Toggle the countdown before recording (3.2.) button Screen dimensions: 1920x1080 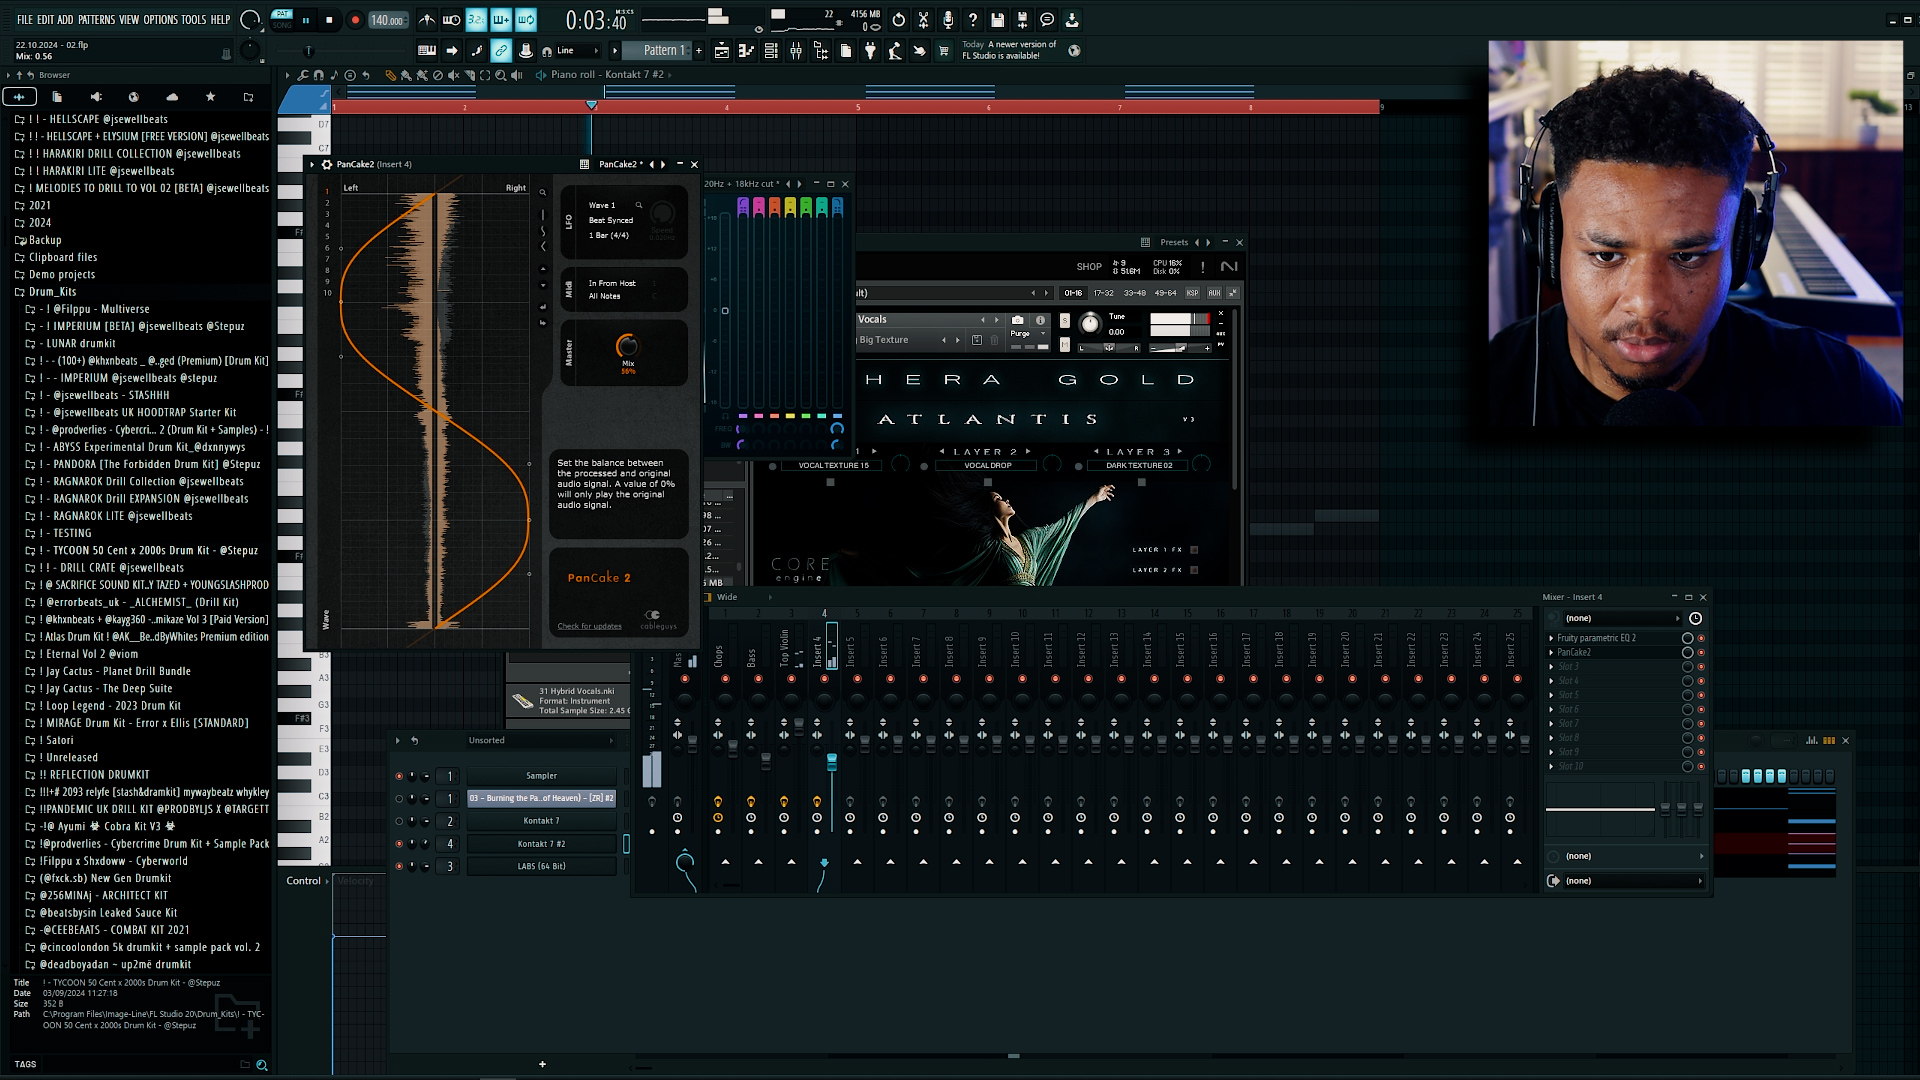(476, 20)
